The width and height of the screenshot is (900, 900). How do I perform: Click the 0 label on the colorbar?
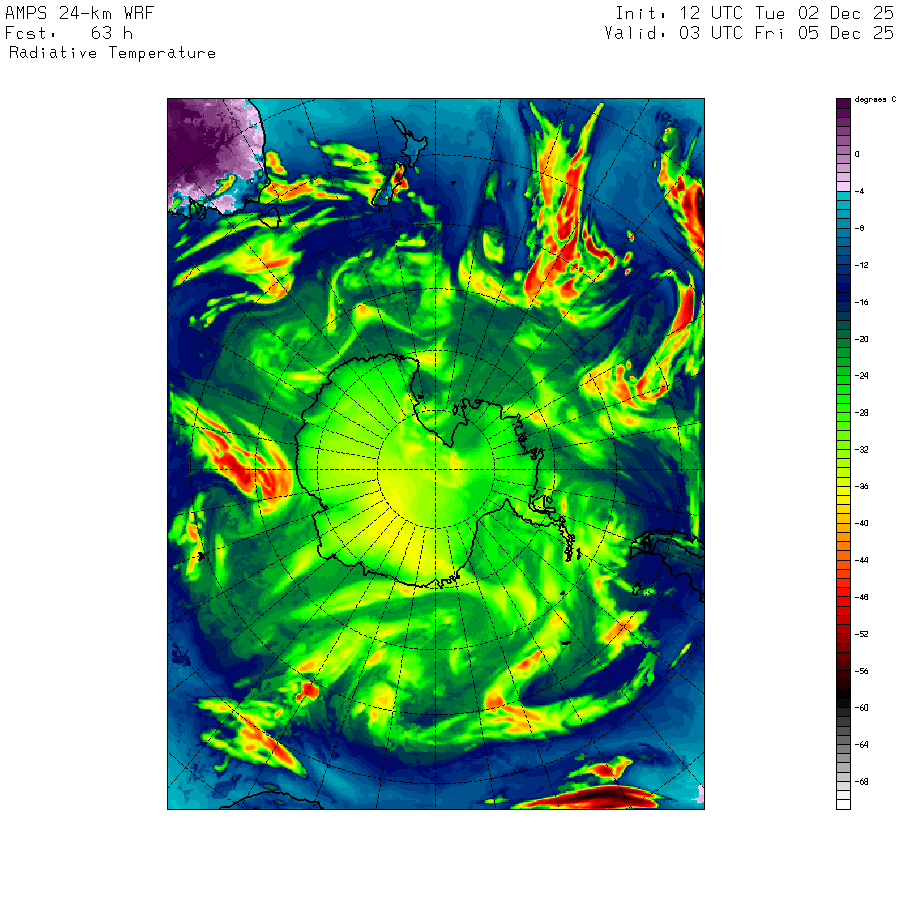pos(857,154)
